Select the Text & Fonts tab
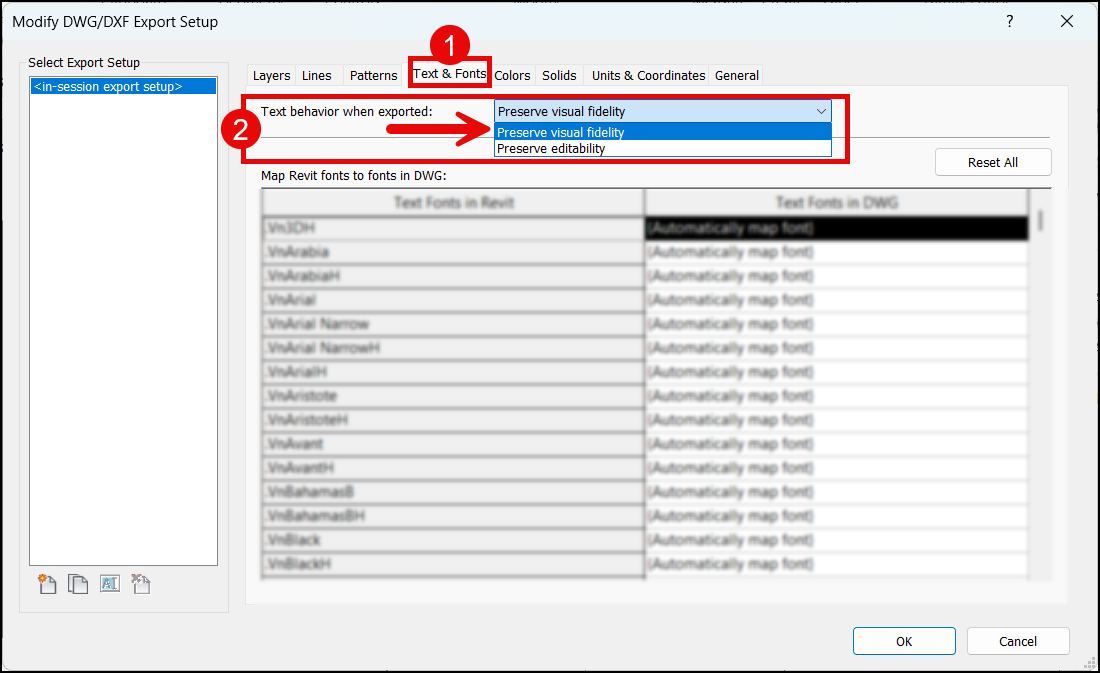This screenshot has height=673, width=1100. [450, 74]
